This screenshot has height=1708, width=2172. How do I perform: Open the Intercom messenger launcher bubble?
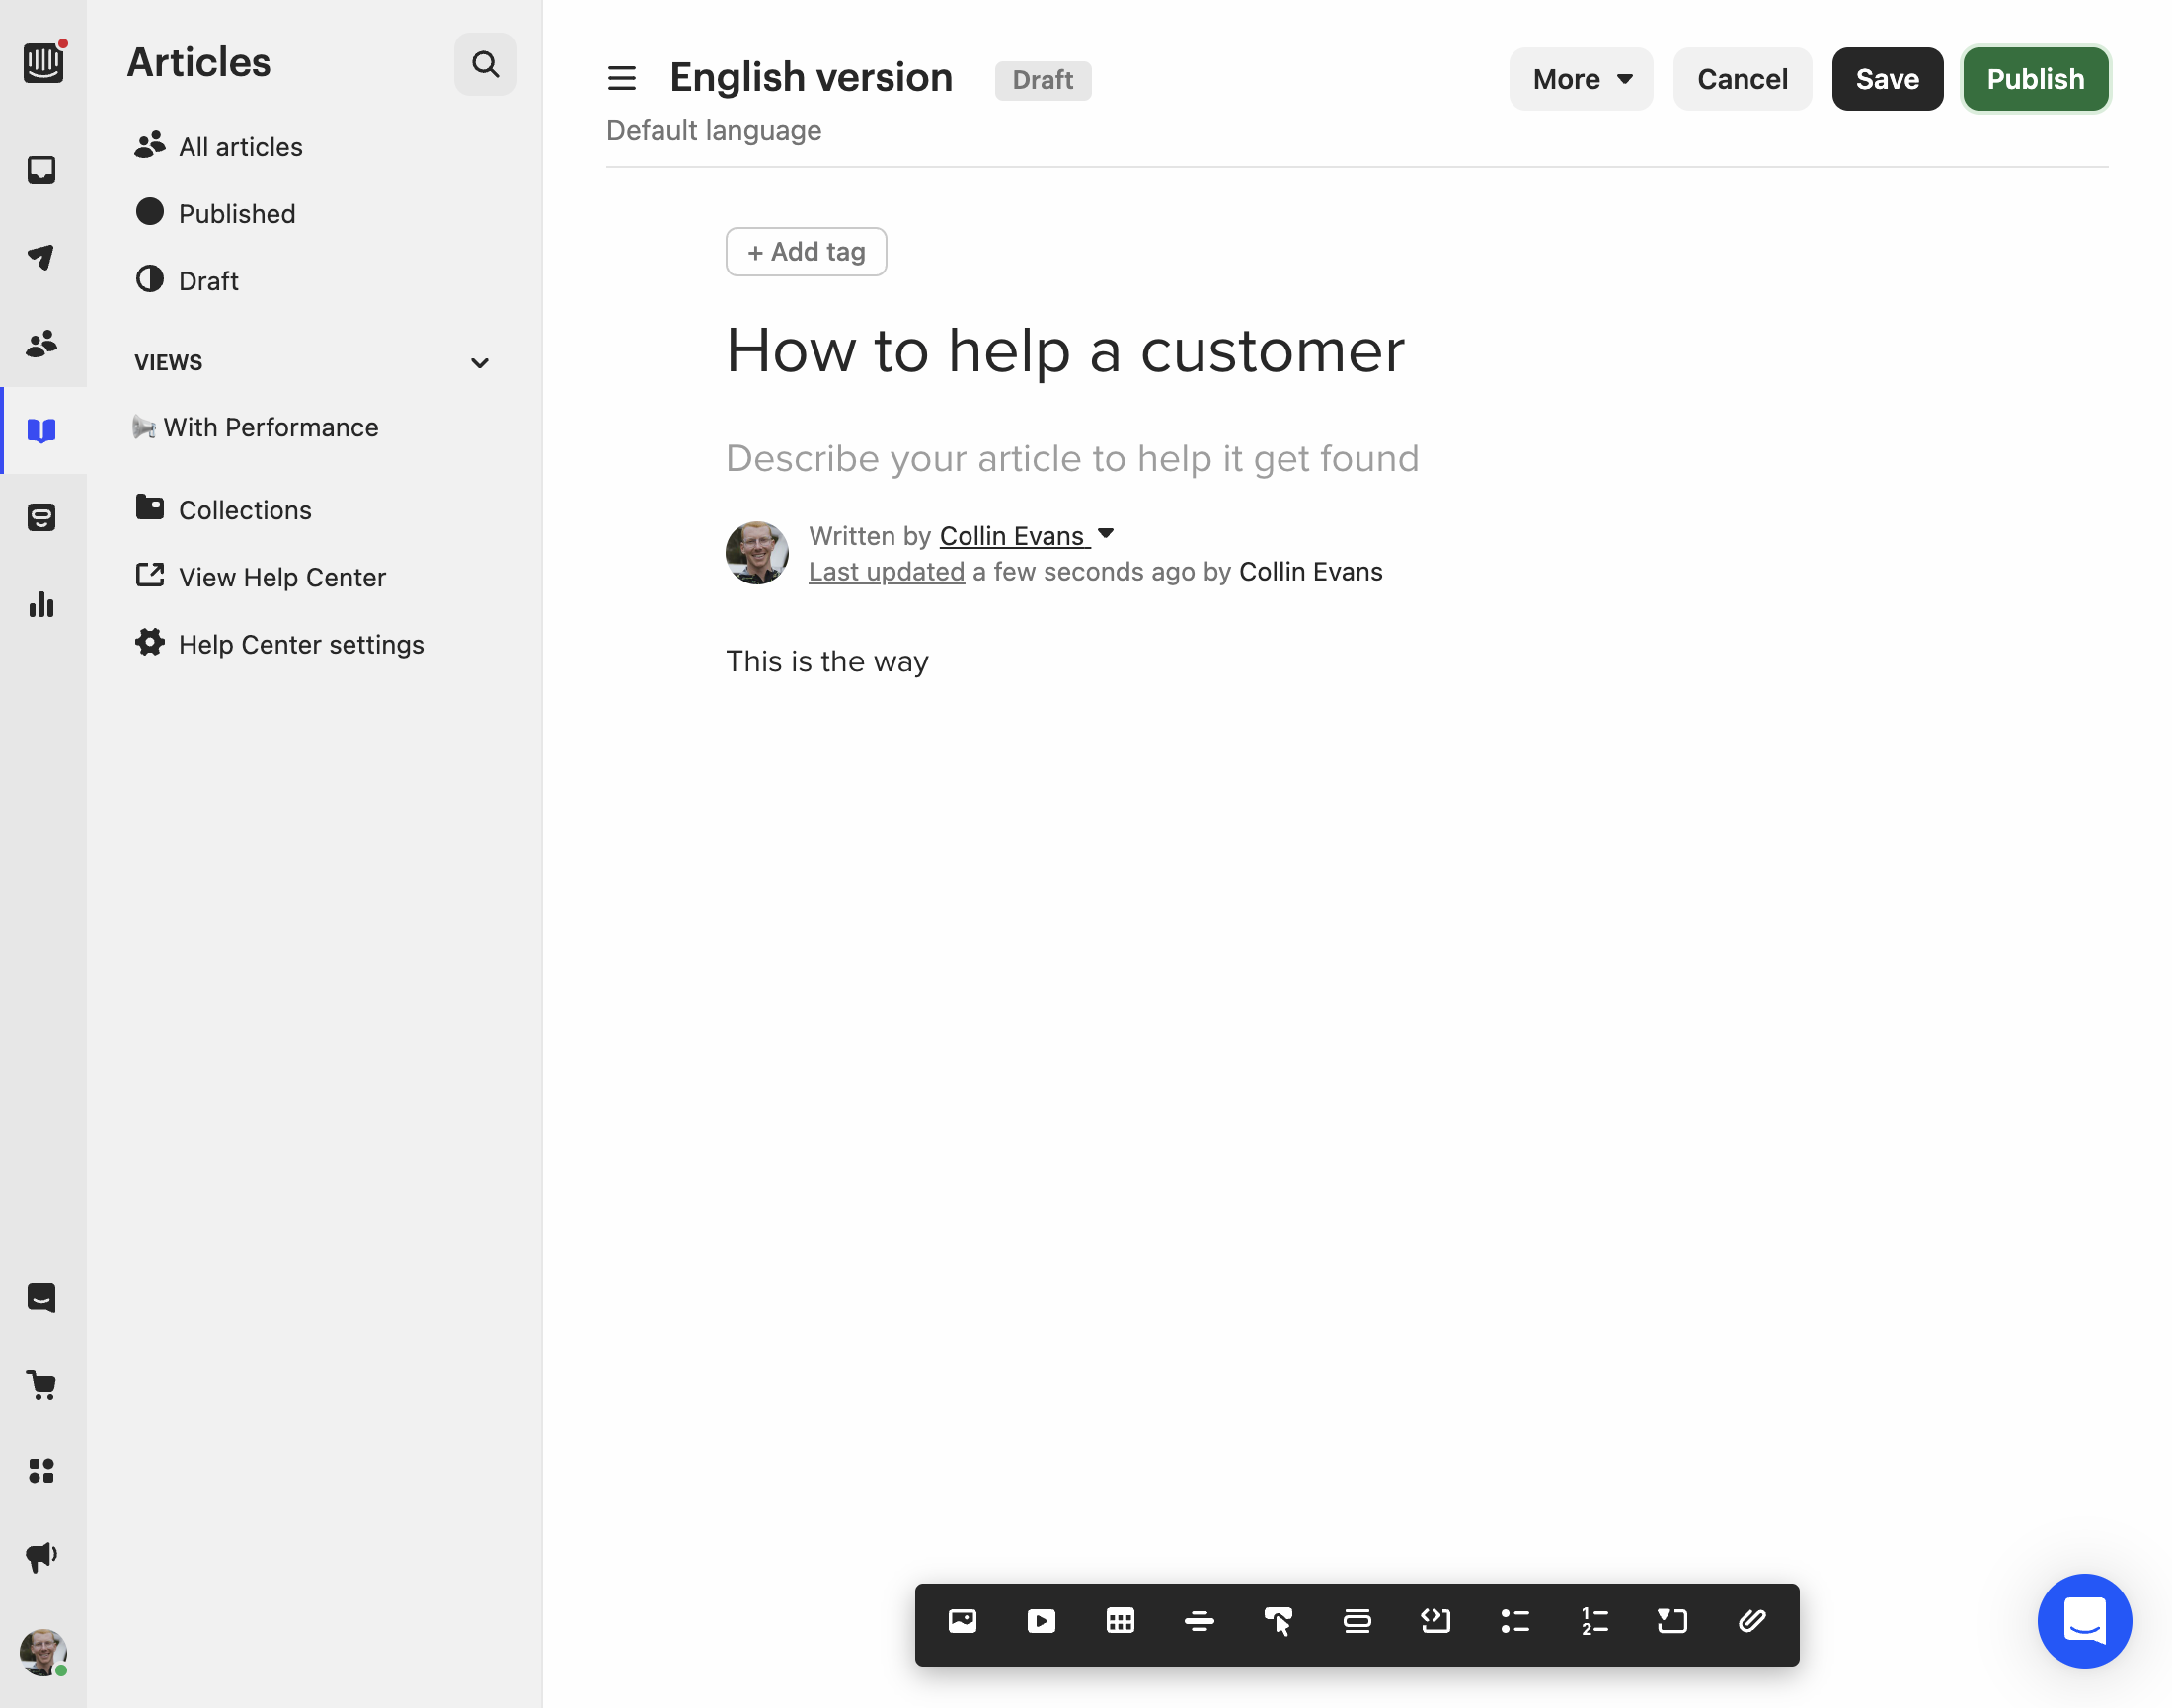2084,1620
